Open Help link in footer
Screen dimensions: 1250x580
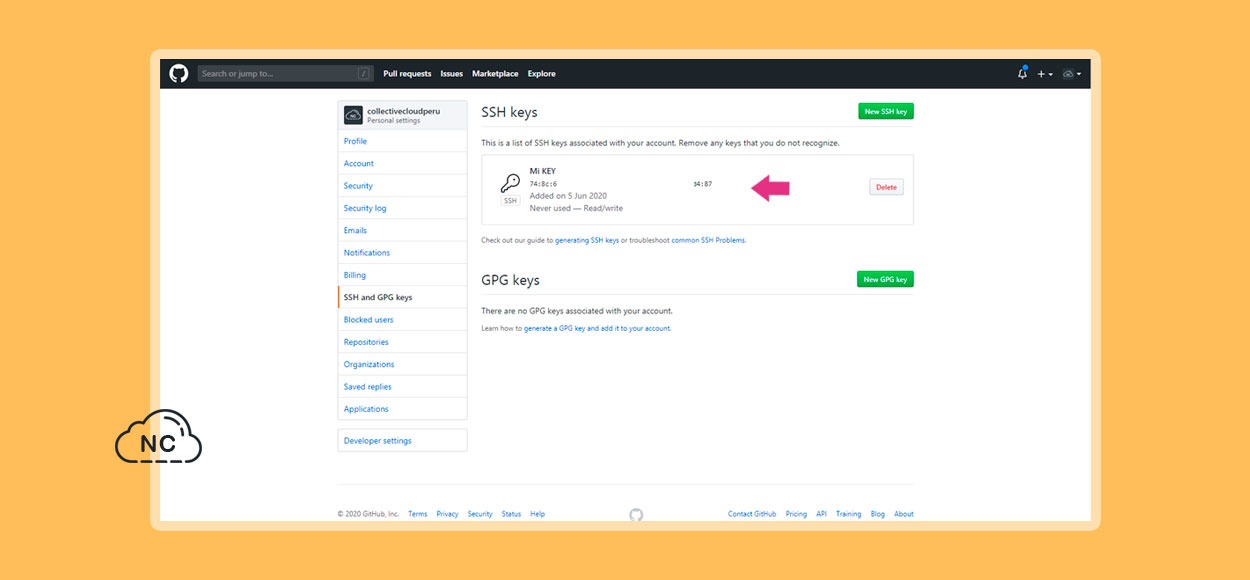(537, 514)
